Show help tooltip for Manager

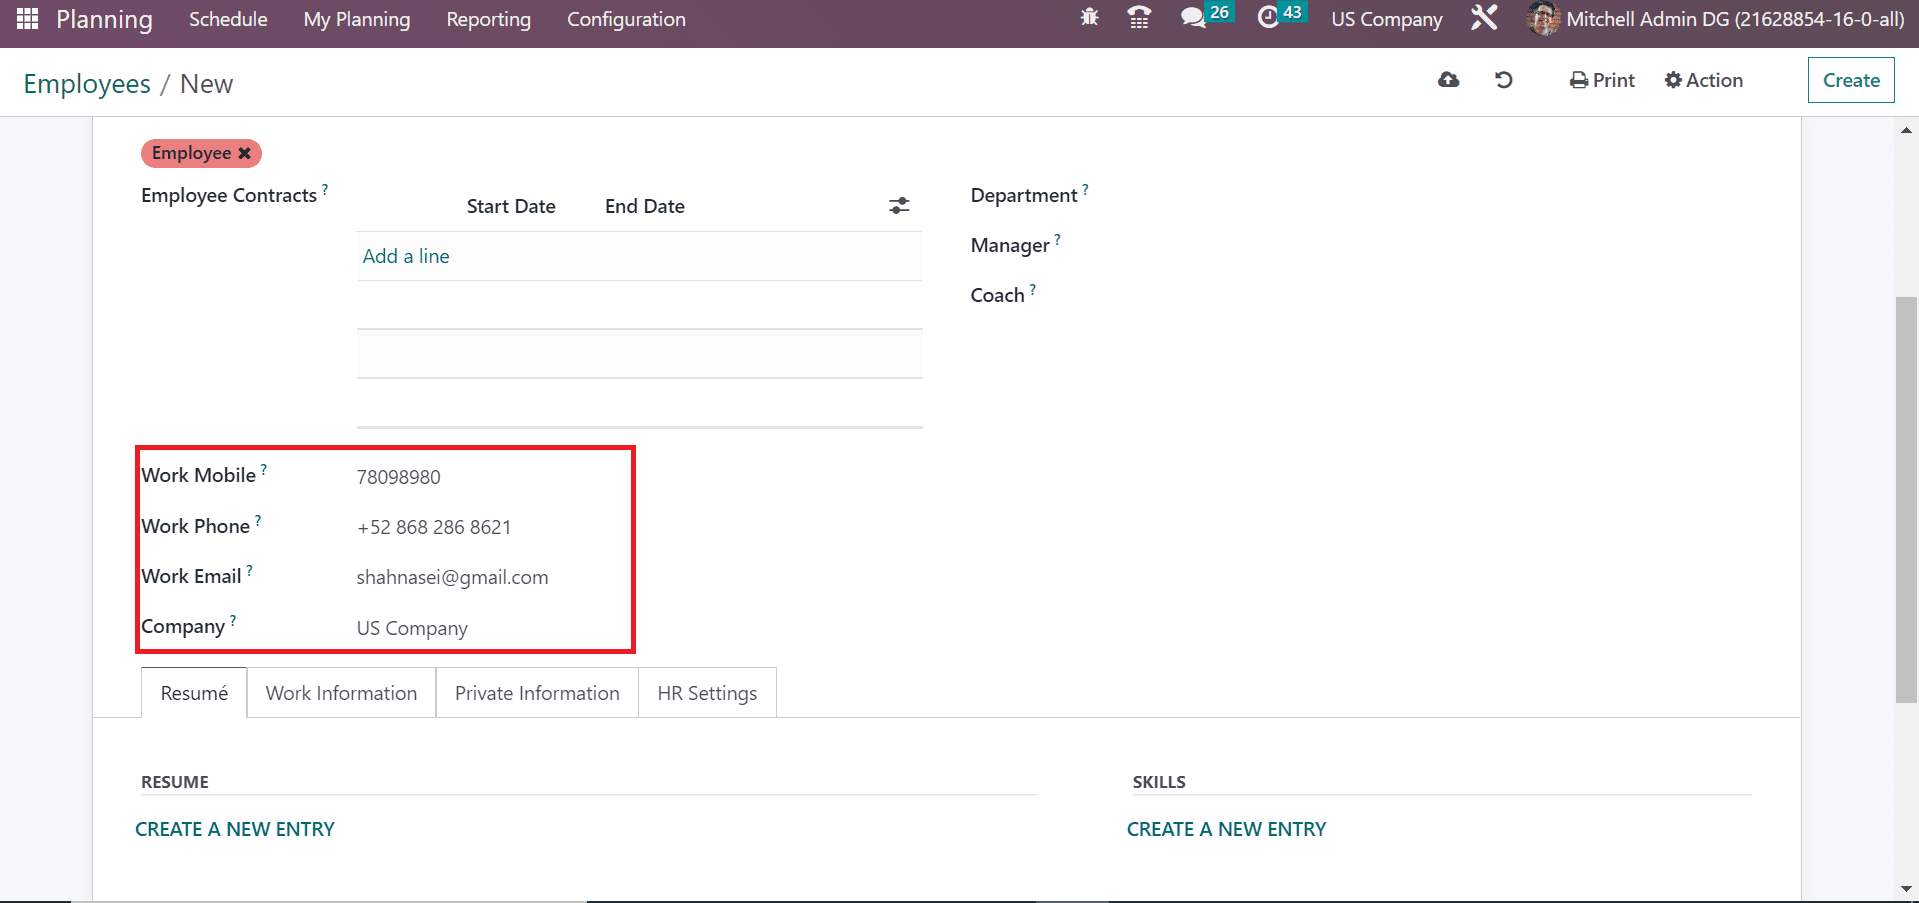tap(1058, 238)
